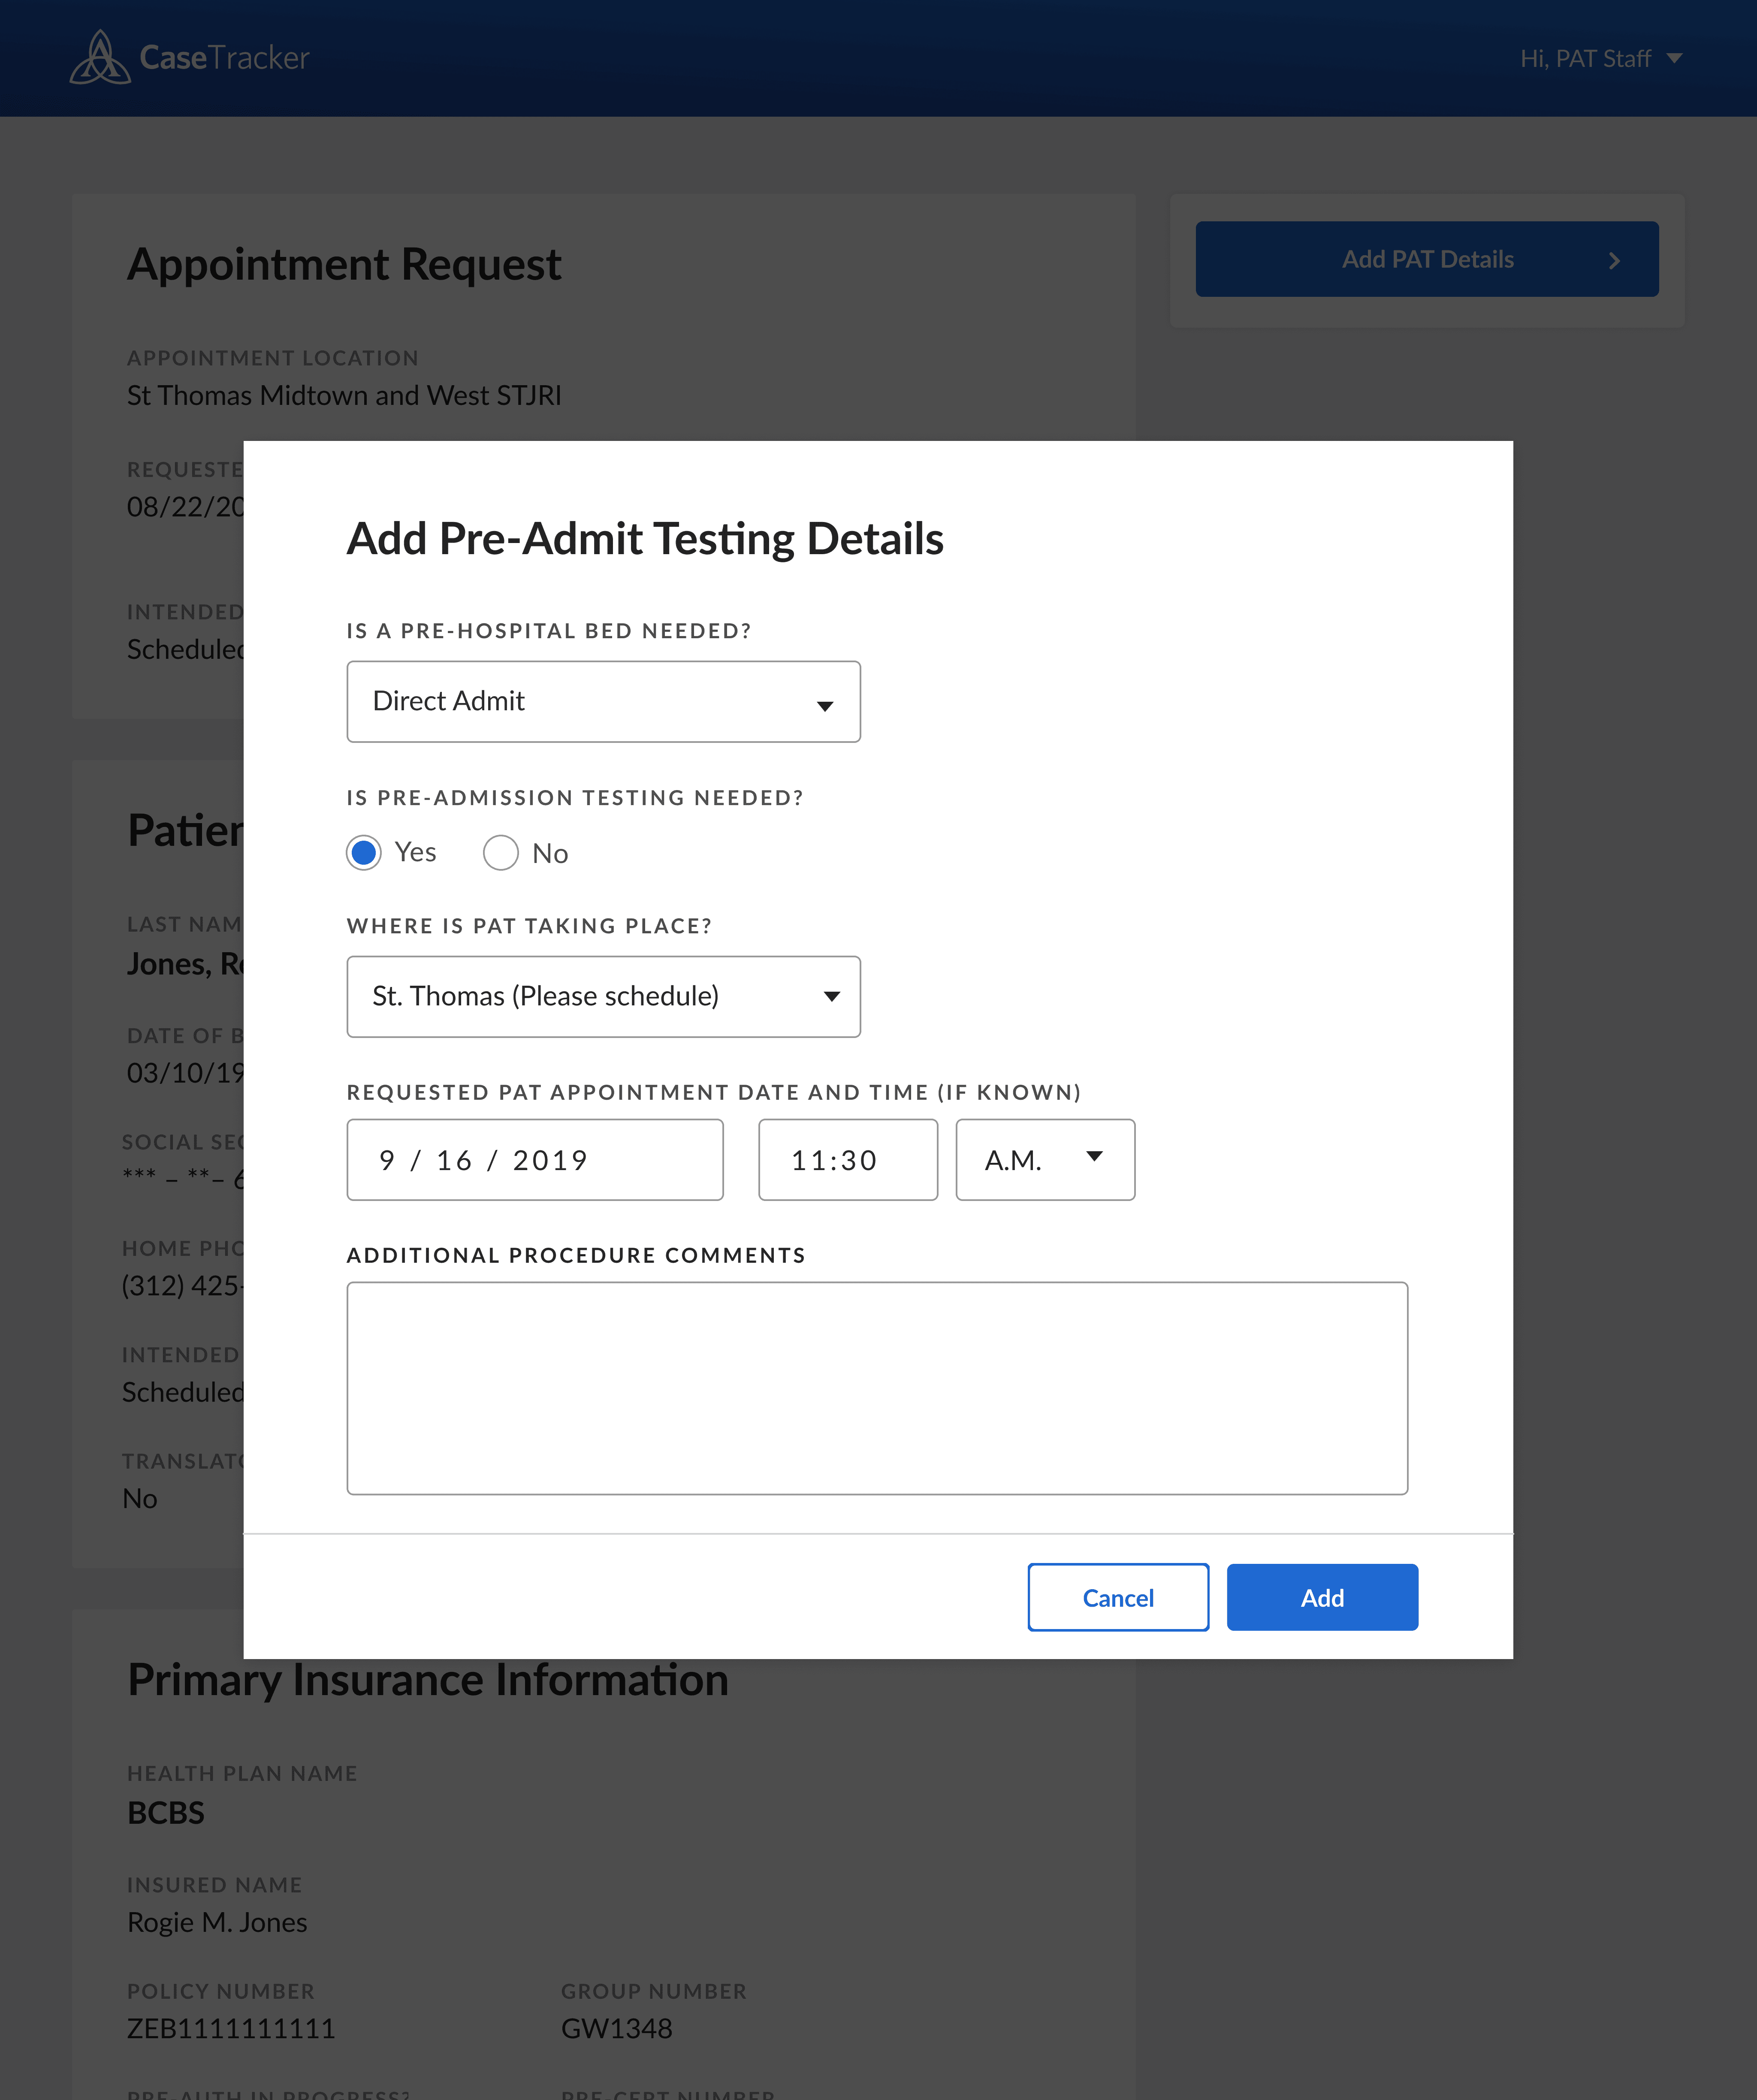The height and width of the screenshot is (2100, 1757).
Task: Click the PAT appointment date field
Action: click(x=534, y=1160)
